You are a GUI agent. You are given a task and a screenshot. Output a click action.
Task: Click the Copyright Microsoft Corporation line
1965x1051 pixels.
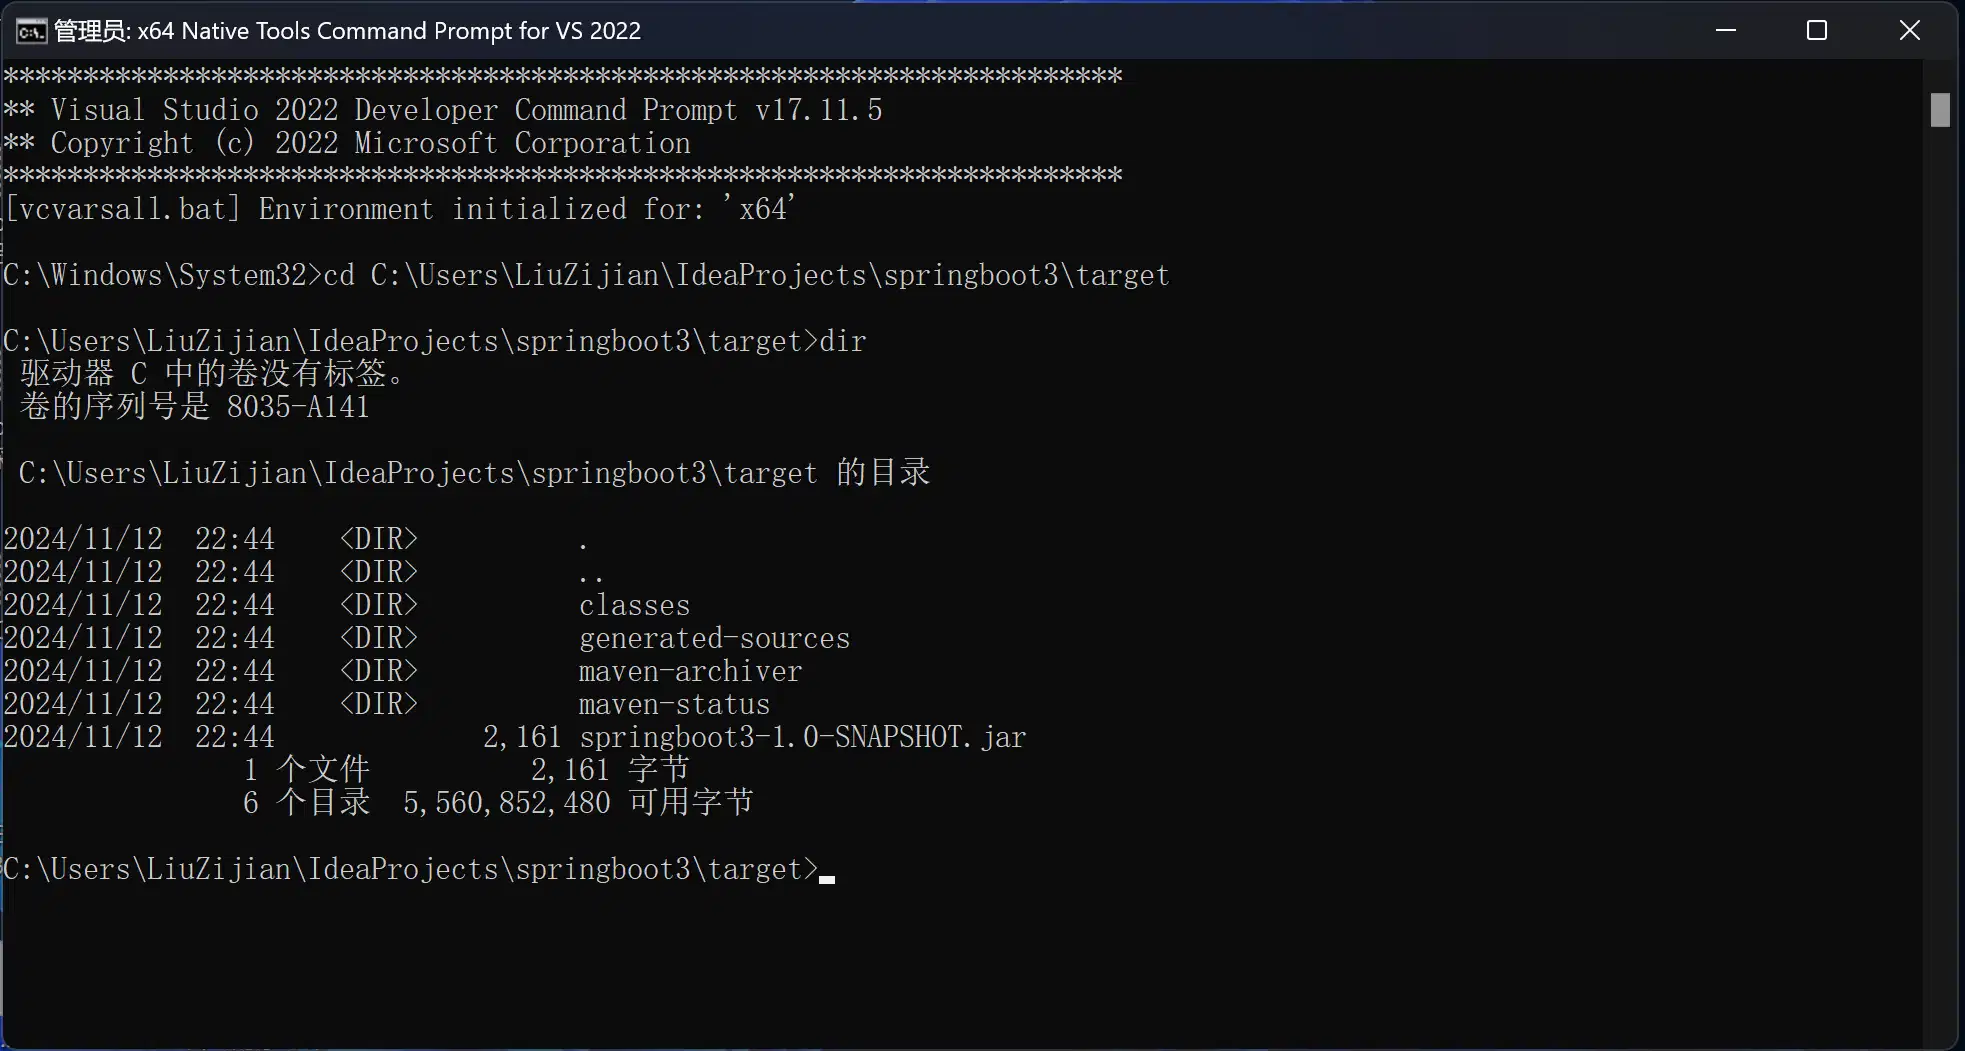(x=346, y=143)
